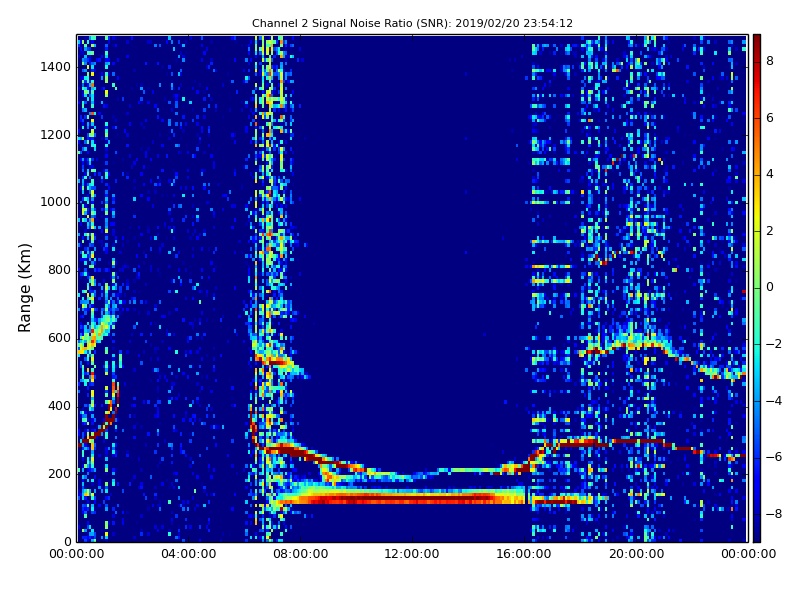Screen dimensions: 800x600
Task: Click the 04:00:00 time axis label
Action: pyautogui.click(x=189, y=554)
